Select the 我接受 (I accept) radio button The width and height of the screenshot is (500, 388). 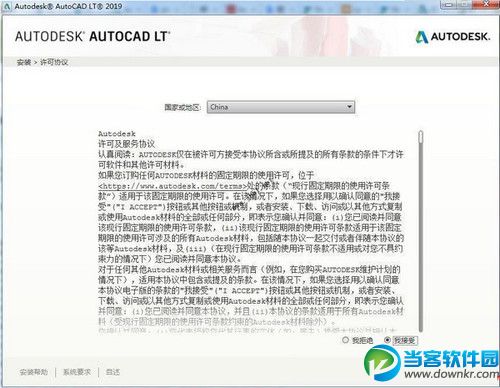click(x=387, y=340)
